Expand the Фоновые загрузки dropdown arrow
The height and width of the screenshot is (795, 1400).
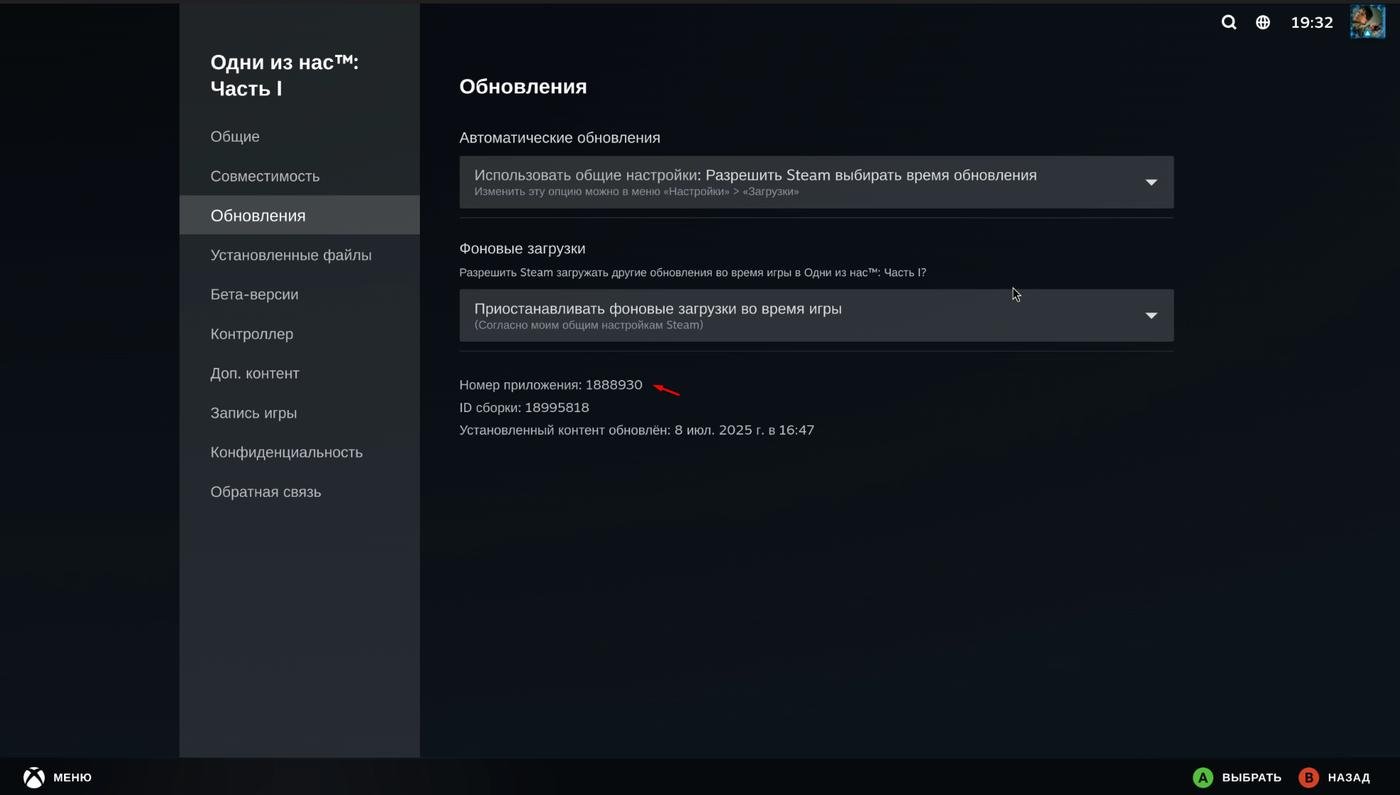pyautogui.click(x=1151, y=316)
